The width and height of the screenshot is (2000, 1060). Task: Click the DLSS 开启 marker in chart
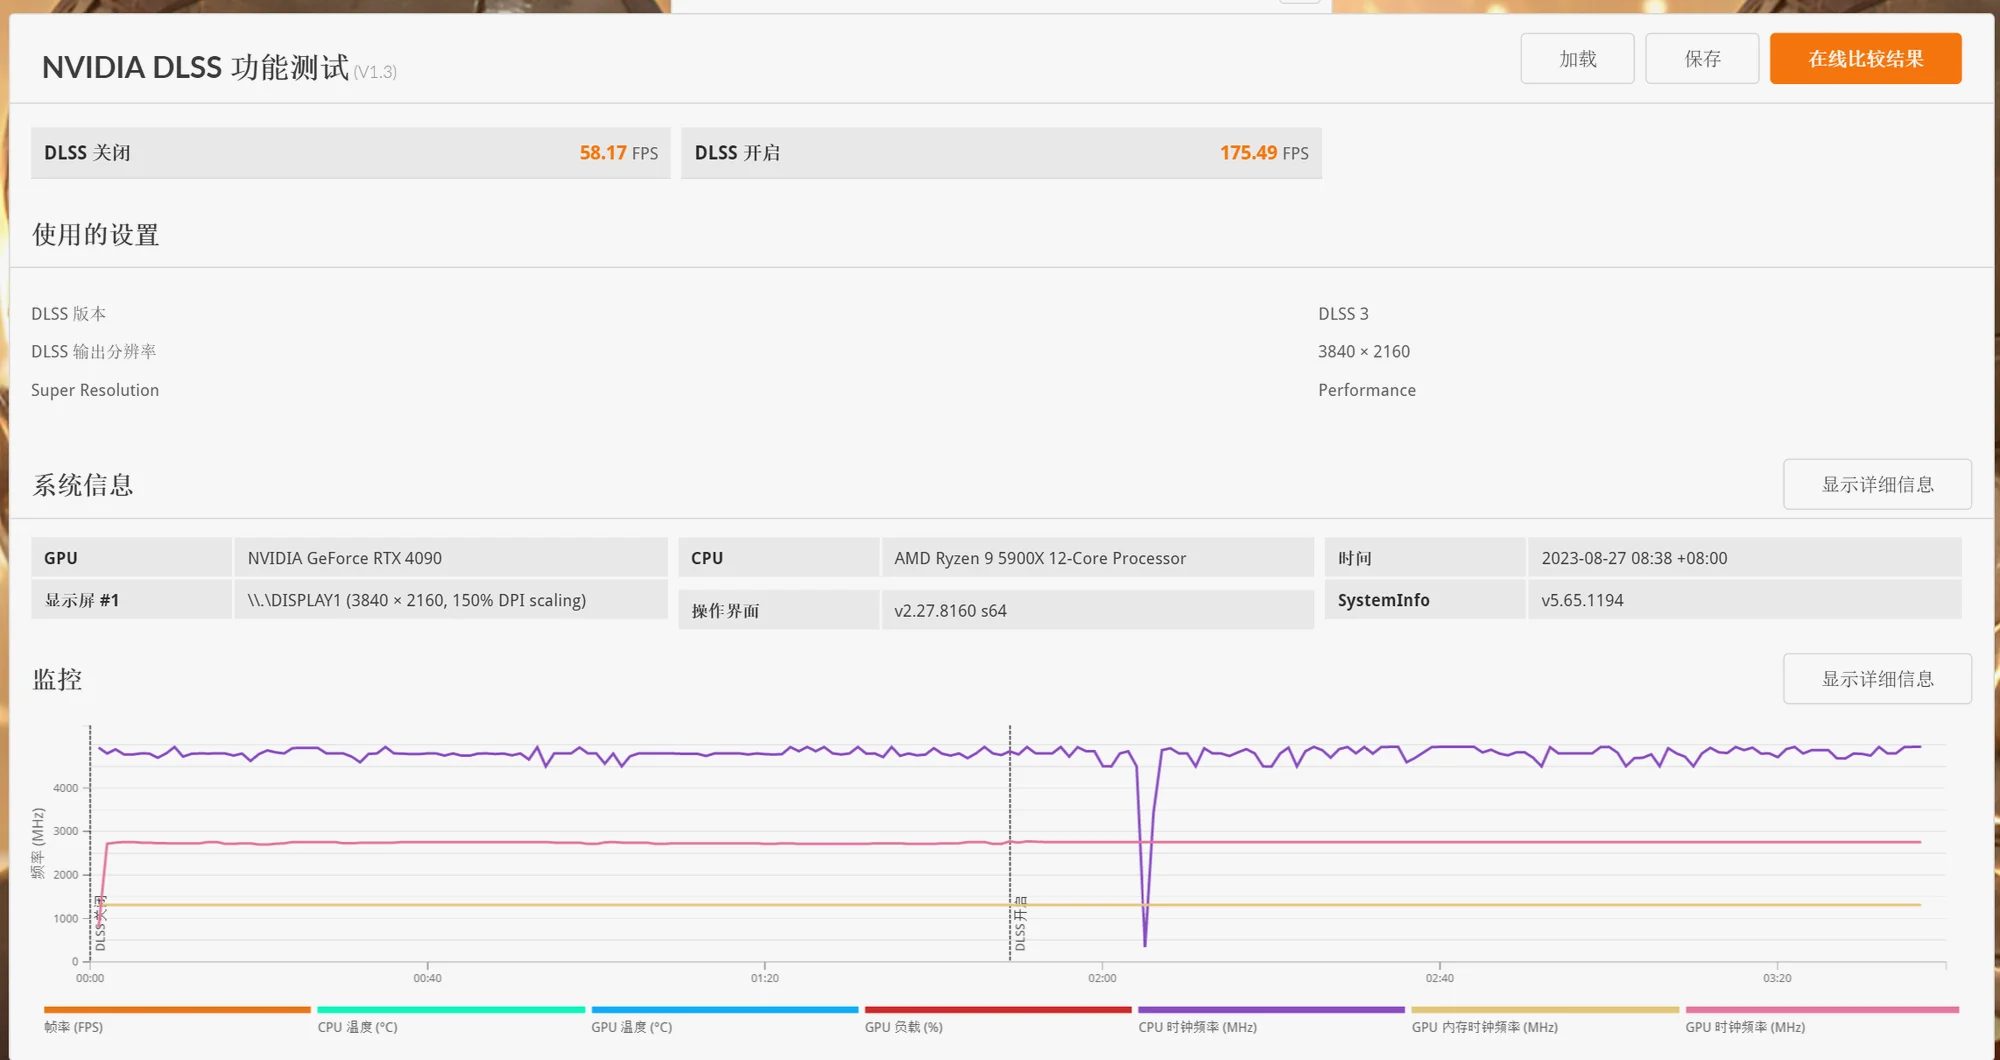(1020, 923)
